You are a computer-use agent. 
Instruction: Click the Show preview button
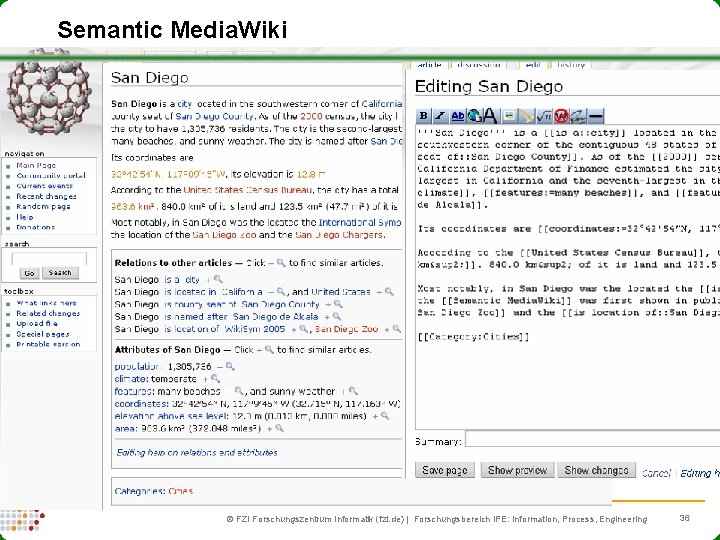(x=518, y=470)
